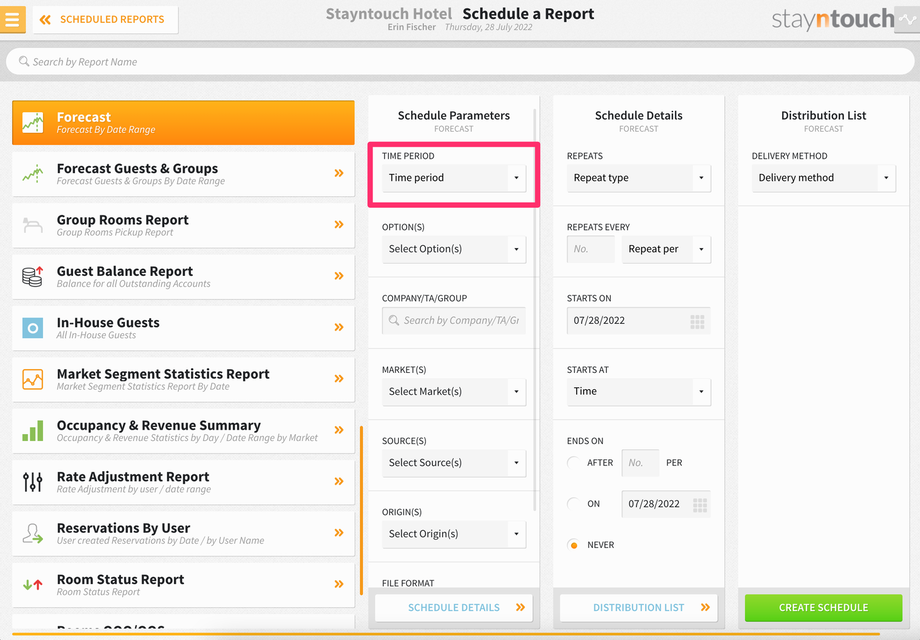
Task: Click the Occupancy & Revenue bar chart icon
Action: (33, 431)
